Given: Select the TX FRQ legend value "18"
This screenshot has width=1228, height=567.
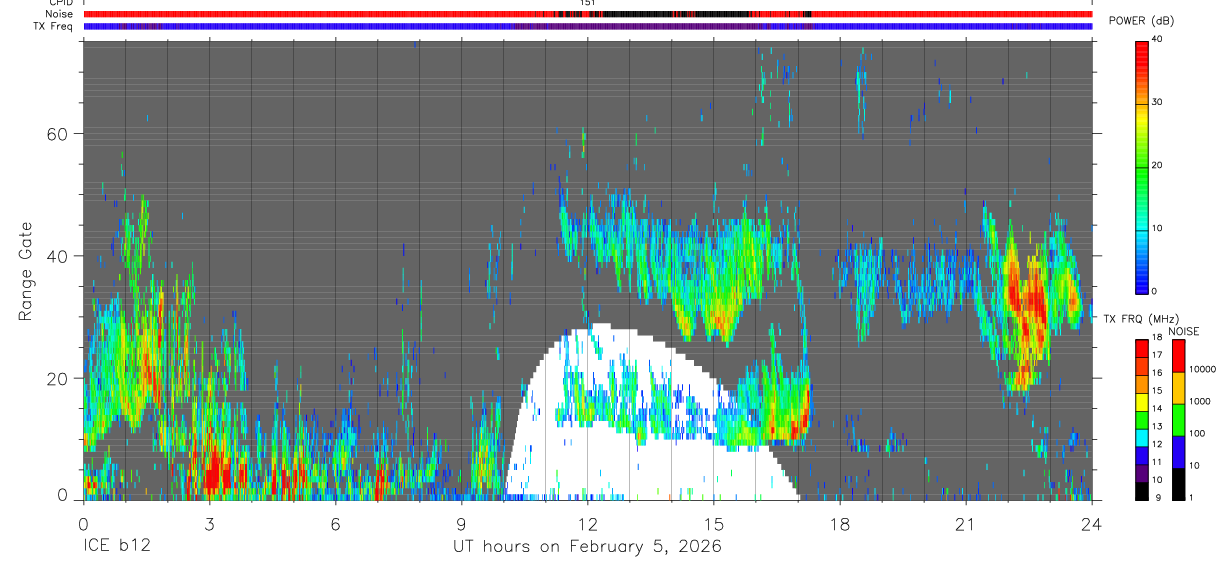Looking at the screenshot, I should tap(1157, 337).
